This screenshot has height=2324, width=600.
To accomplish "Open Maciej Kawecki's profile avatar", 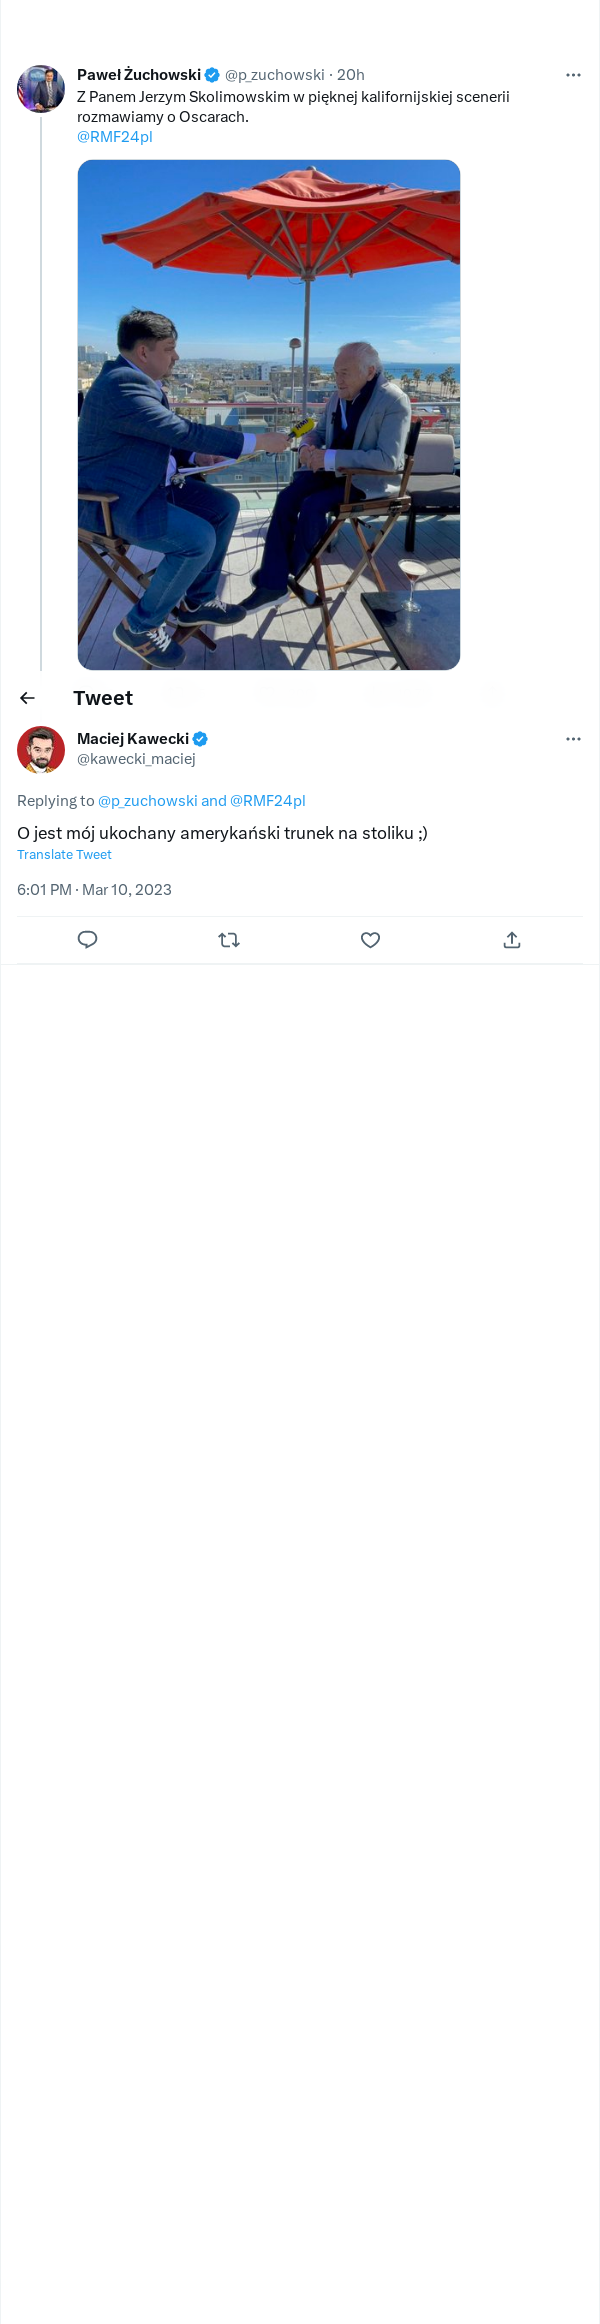I will (41, 750).
